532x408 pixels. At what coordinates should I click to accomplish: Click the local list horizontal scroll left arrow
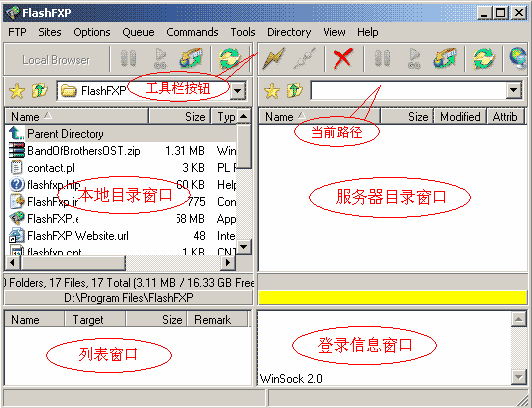click(x=13, y=263)
